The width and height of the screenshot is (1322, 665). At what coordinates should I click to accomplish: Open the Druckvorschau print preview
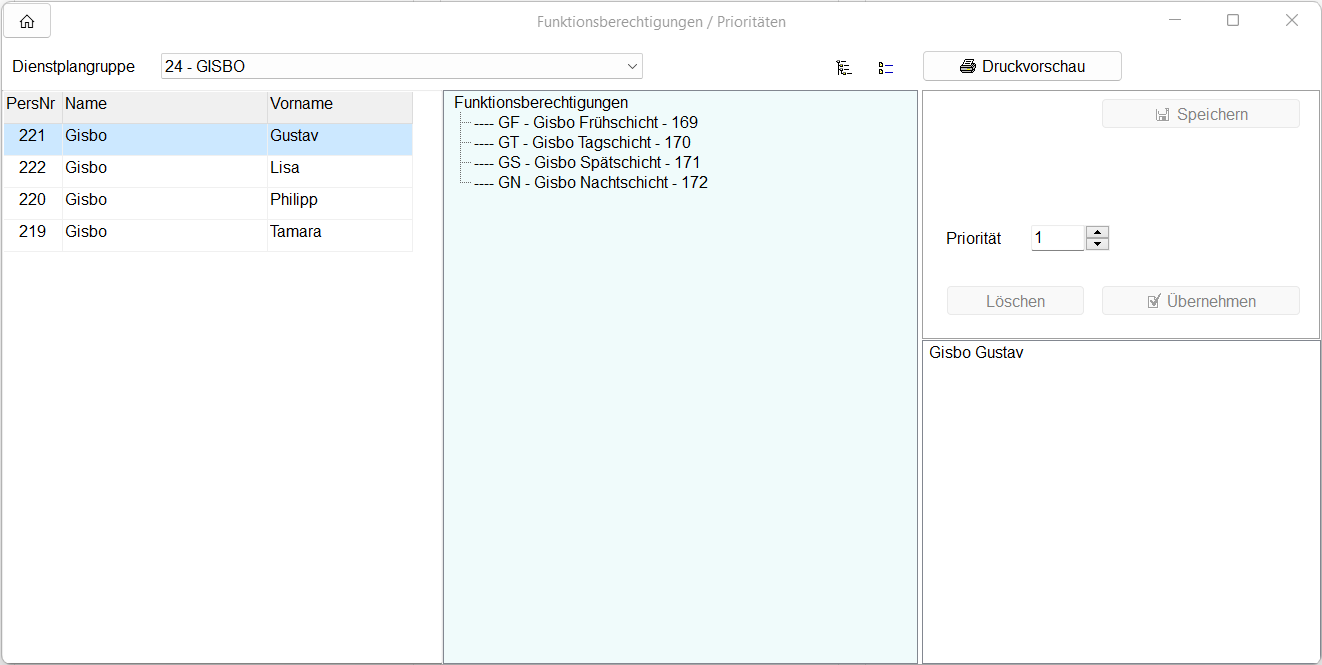click(1021, 67)
